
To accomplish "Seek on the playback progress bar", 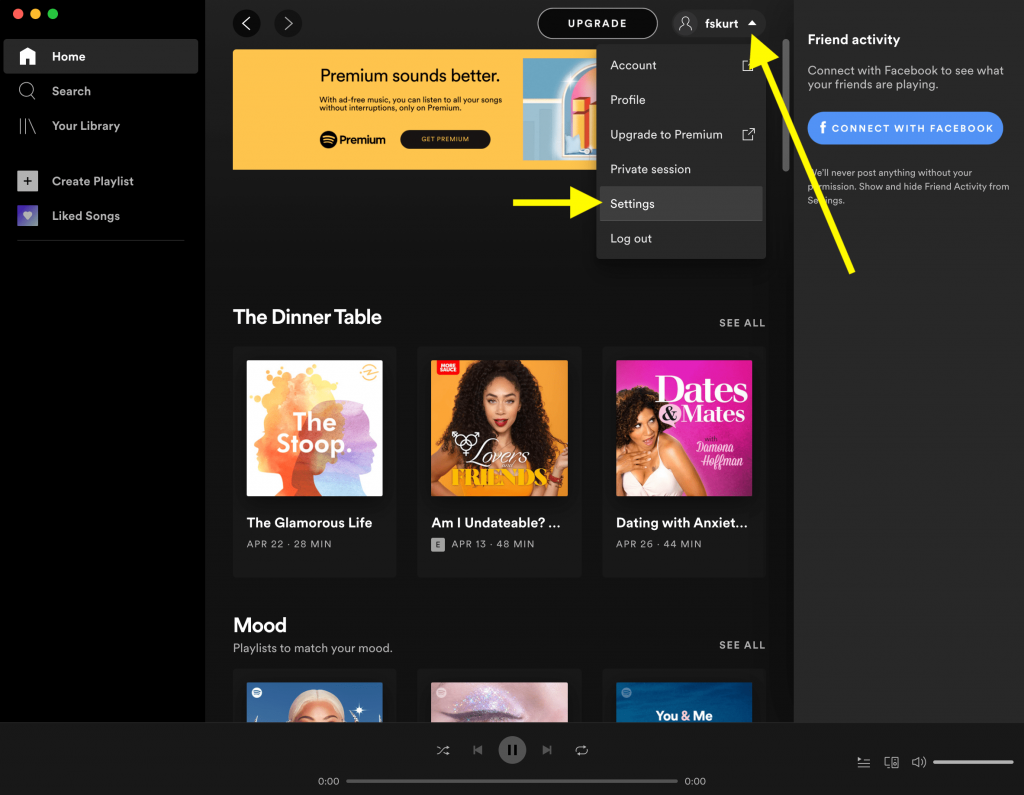I will point(512,781).
